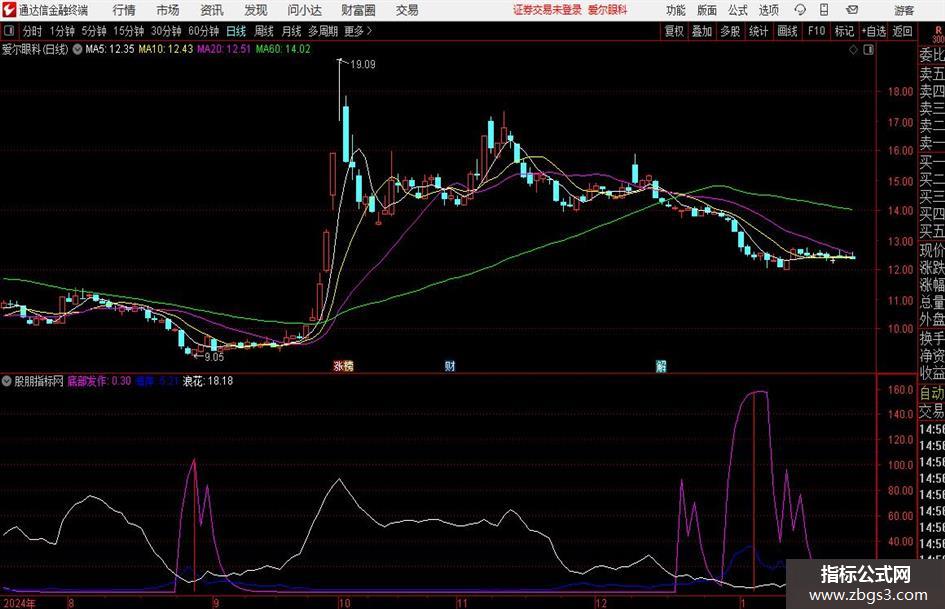Image resolution: width=945 pixels, height=609 pixels.
Task: Click the 浪花: 18.18 indicator label
Action: click(208, 381)
